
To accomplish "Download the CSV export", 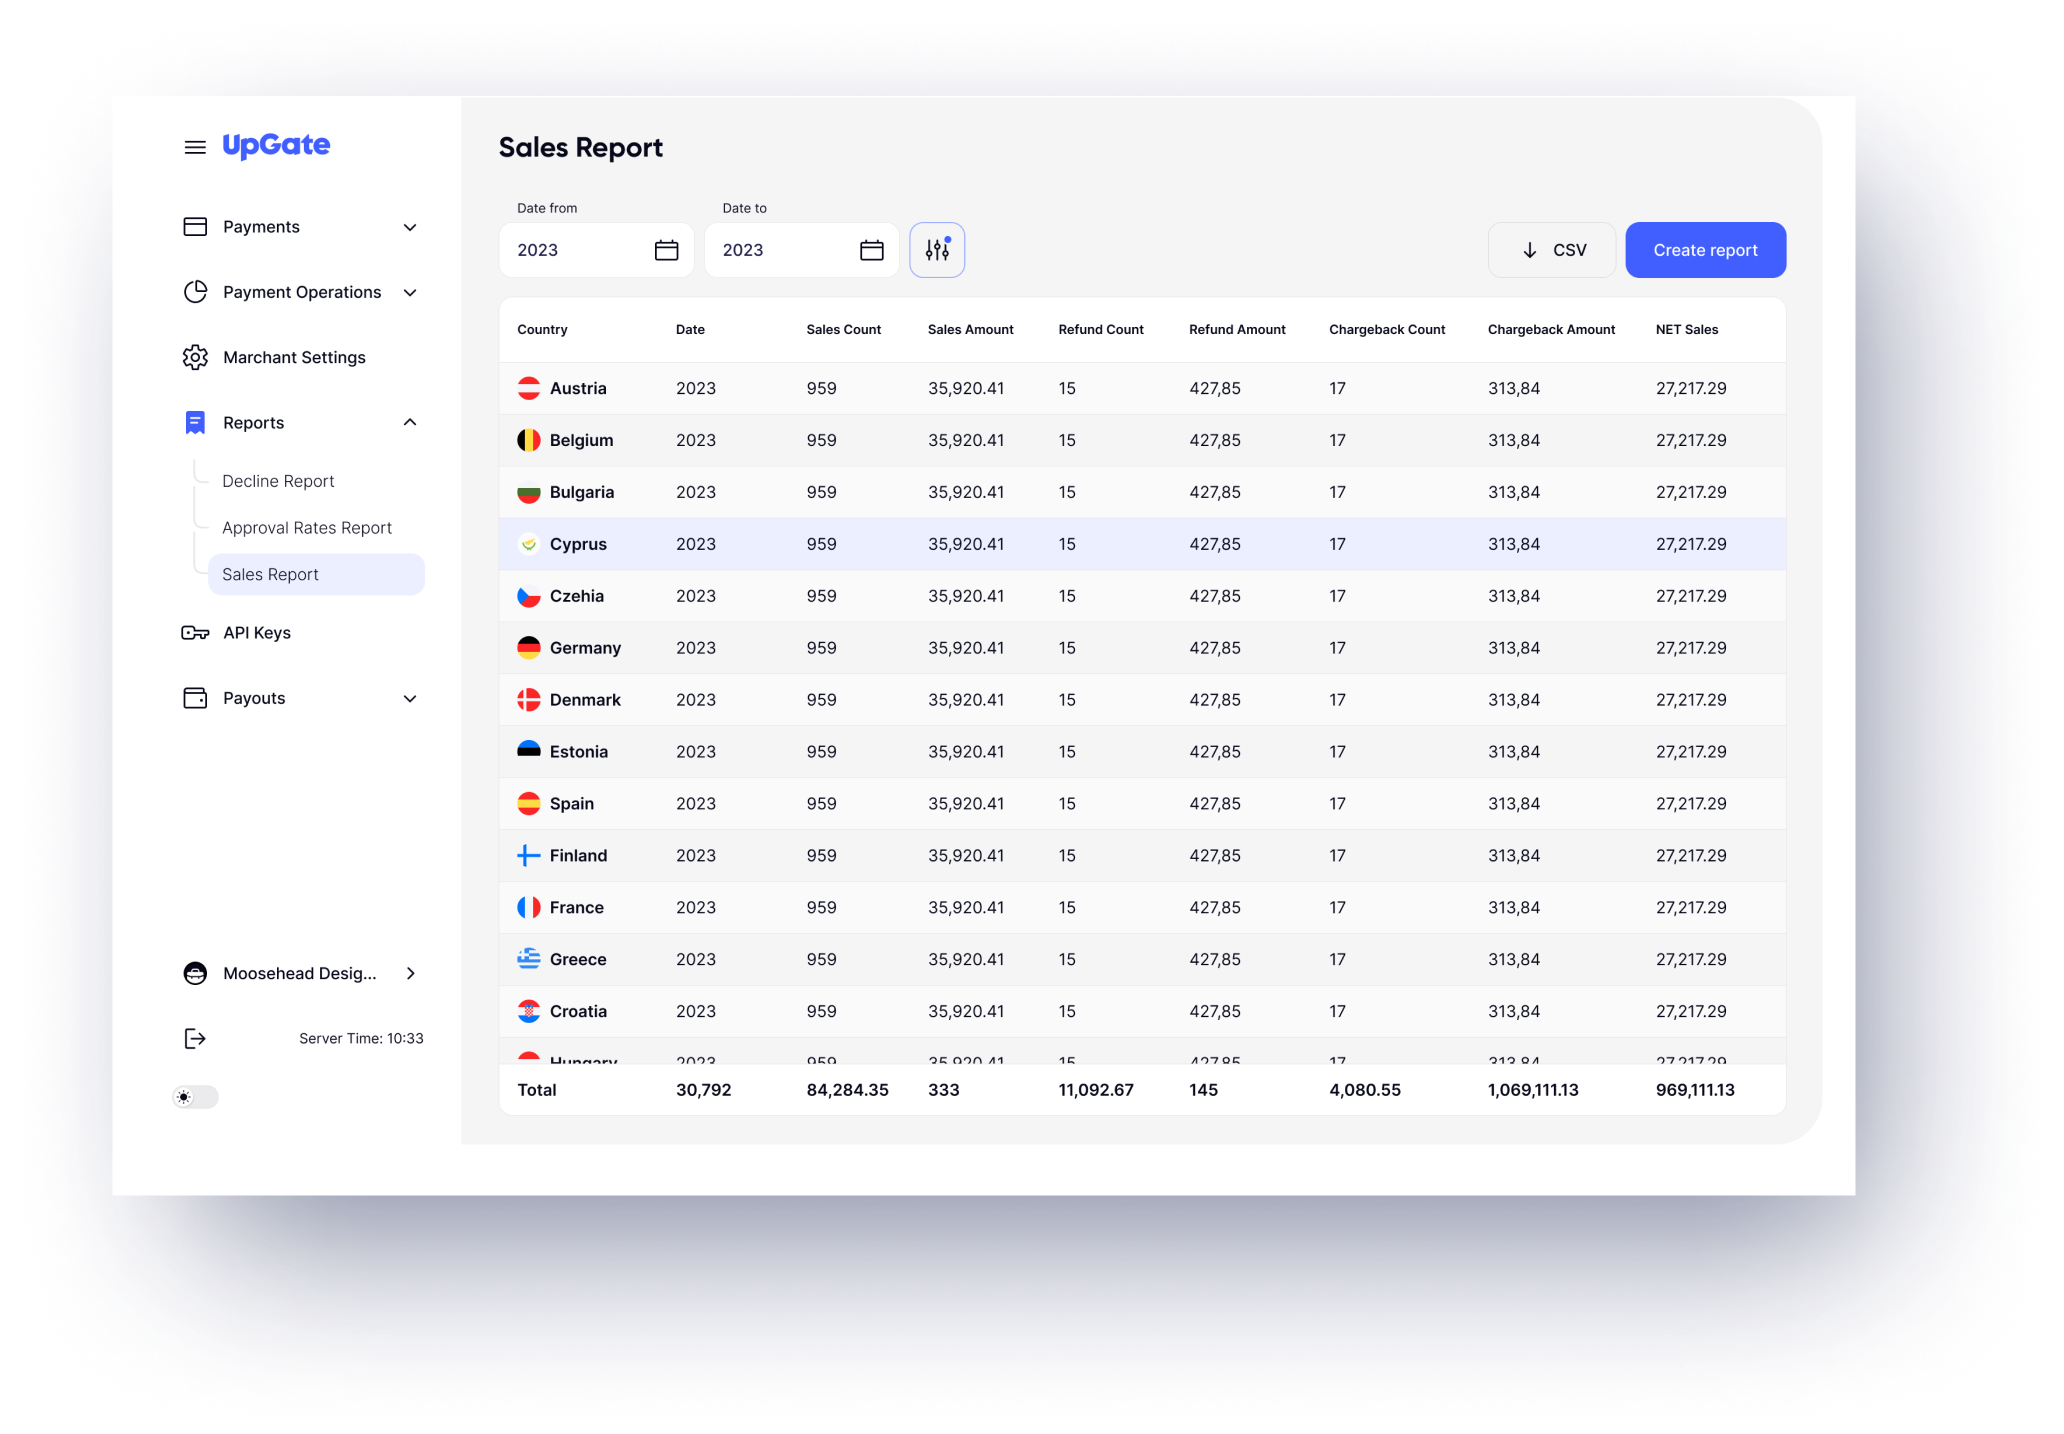I will (1552, 250).
